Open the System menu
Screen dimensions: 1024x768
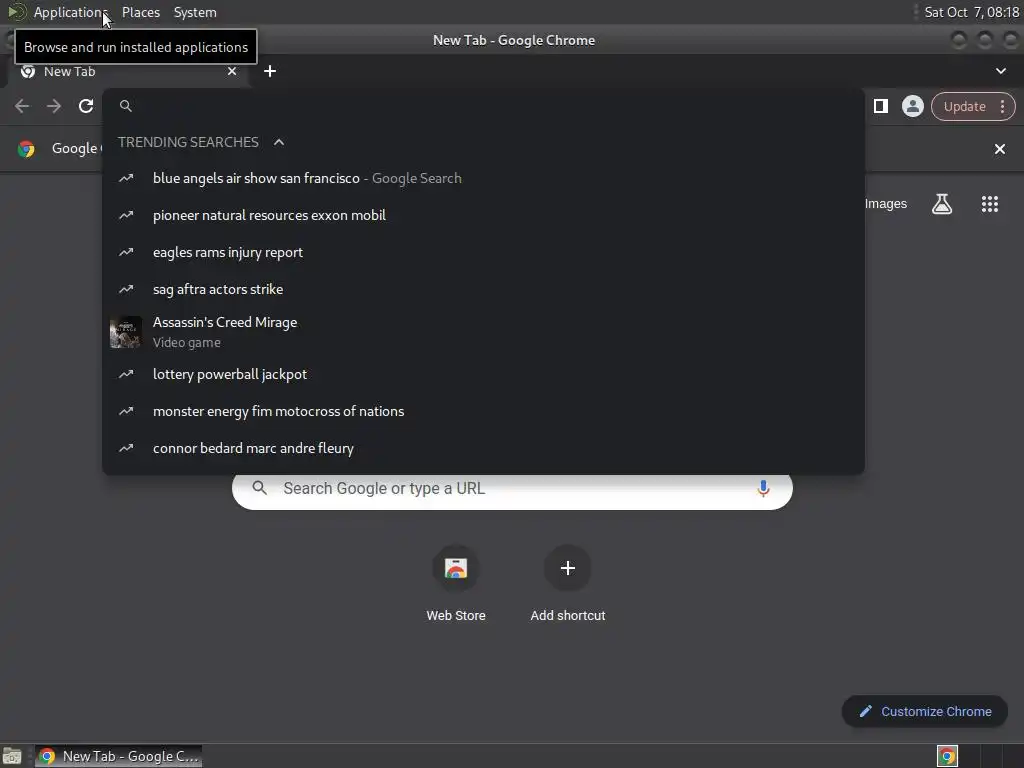tap(195, 12)
